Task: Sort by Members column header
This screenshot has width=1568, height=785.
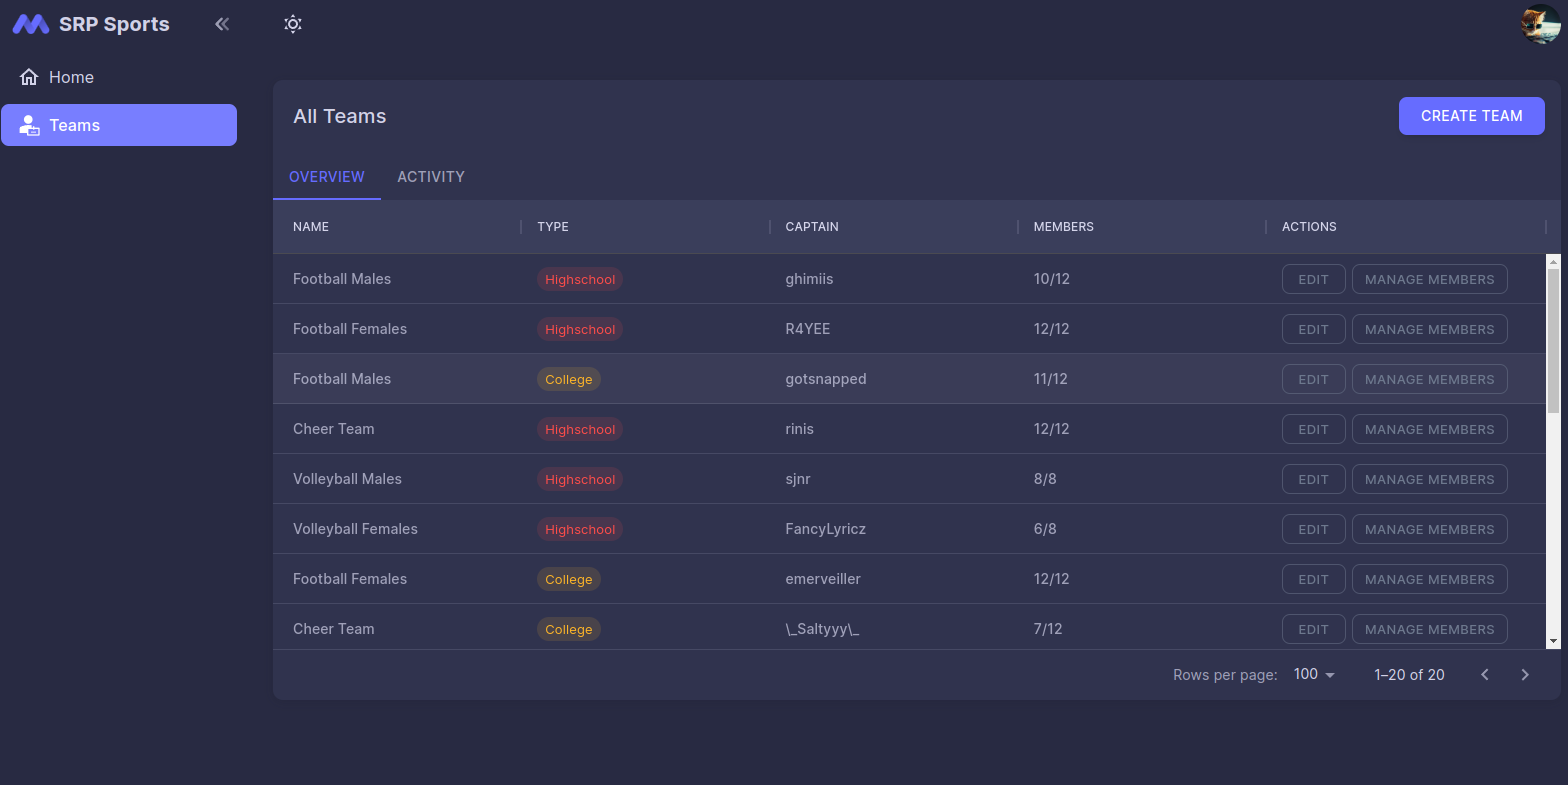Action: pos(1063,227)
